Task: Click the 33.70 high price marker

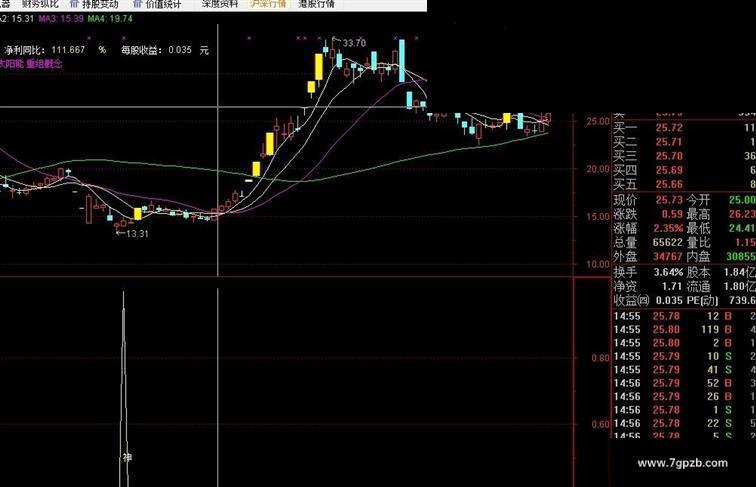Action: pyautogui.click(x=354, y=43)
